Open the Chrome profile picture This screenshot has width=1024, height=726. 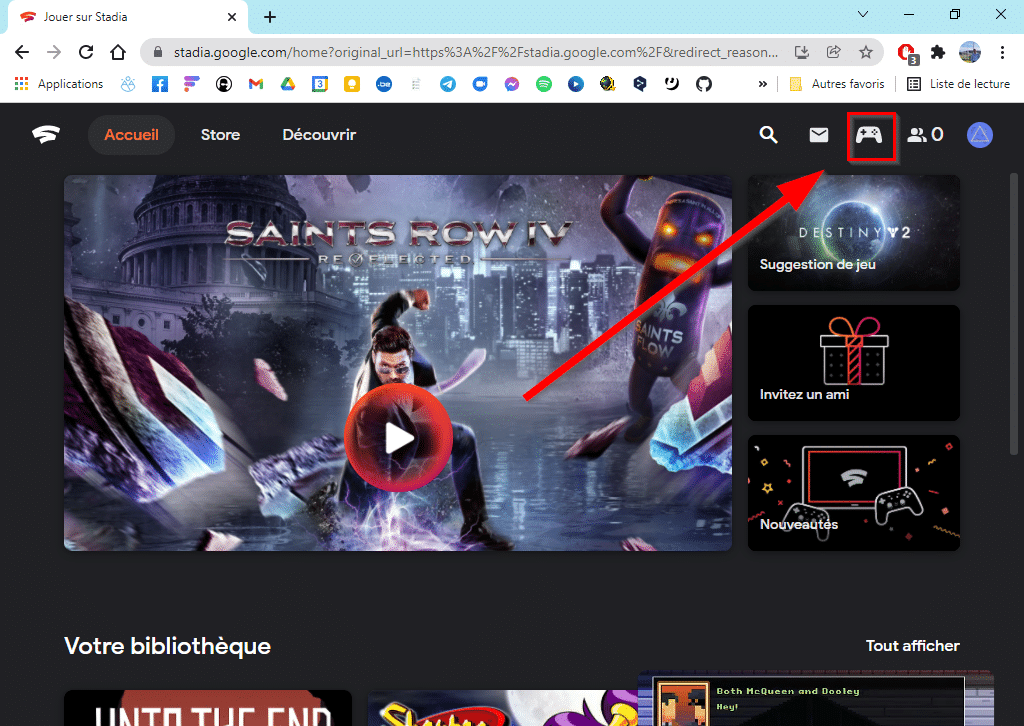point(970,52)
